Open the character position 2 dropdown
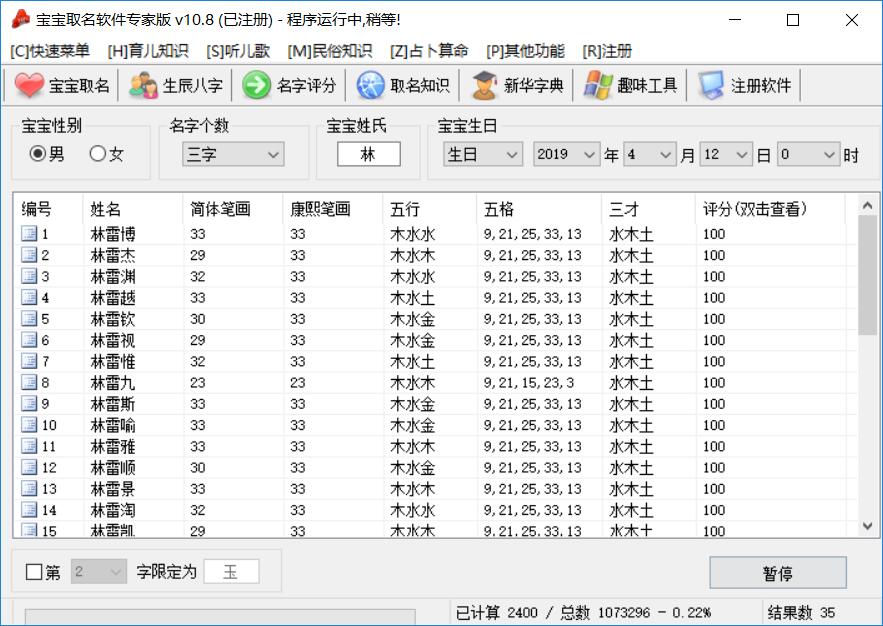 tap(99, 572)
